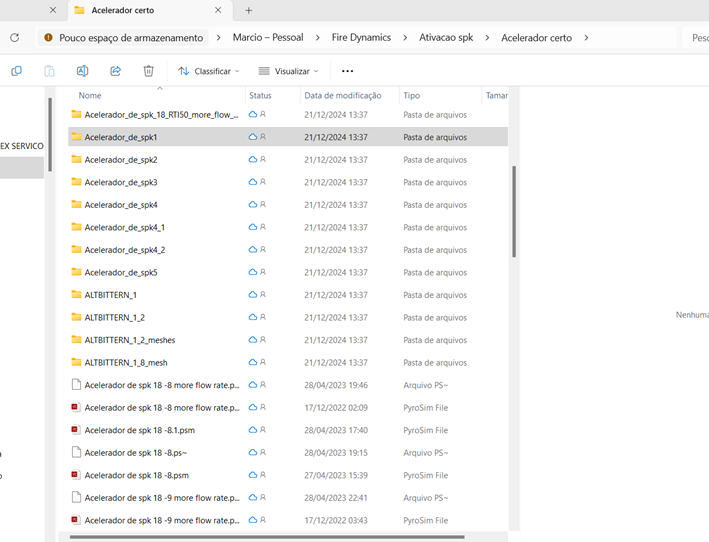This screenshot has width=709, height=542.
Task: Click the Refresh button beside address bar
Action: pos(14,38)
